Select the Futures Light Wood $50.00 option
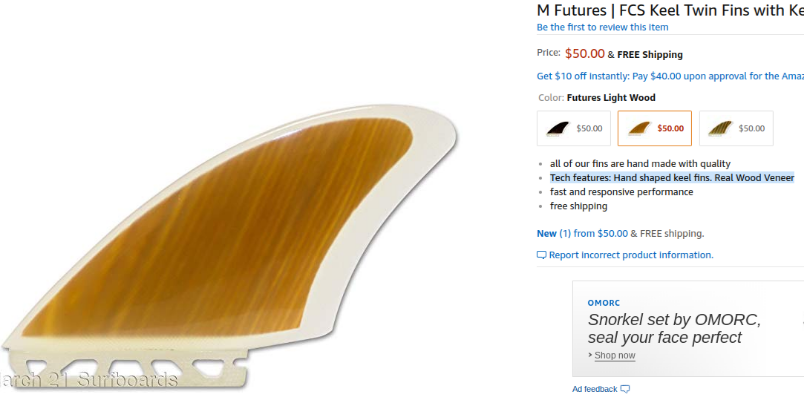Image resolution: width=804 pixels, height=400 pixels. click(x=655, y=128)
